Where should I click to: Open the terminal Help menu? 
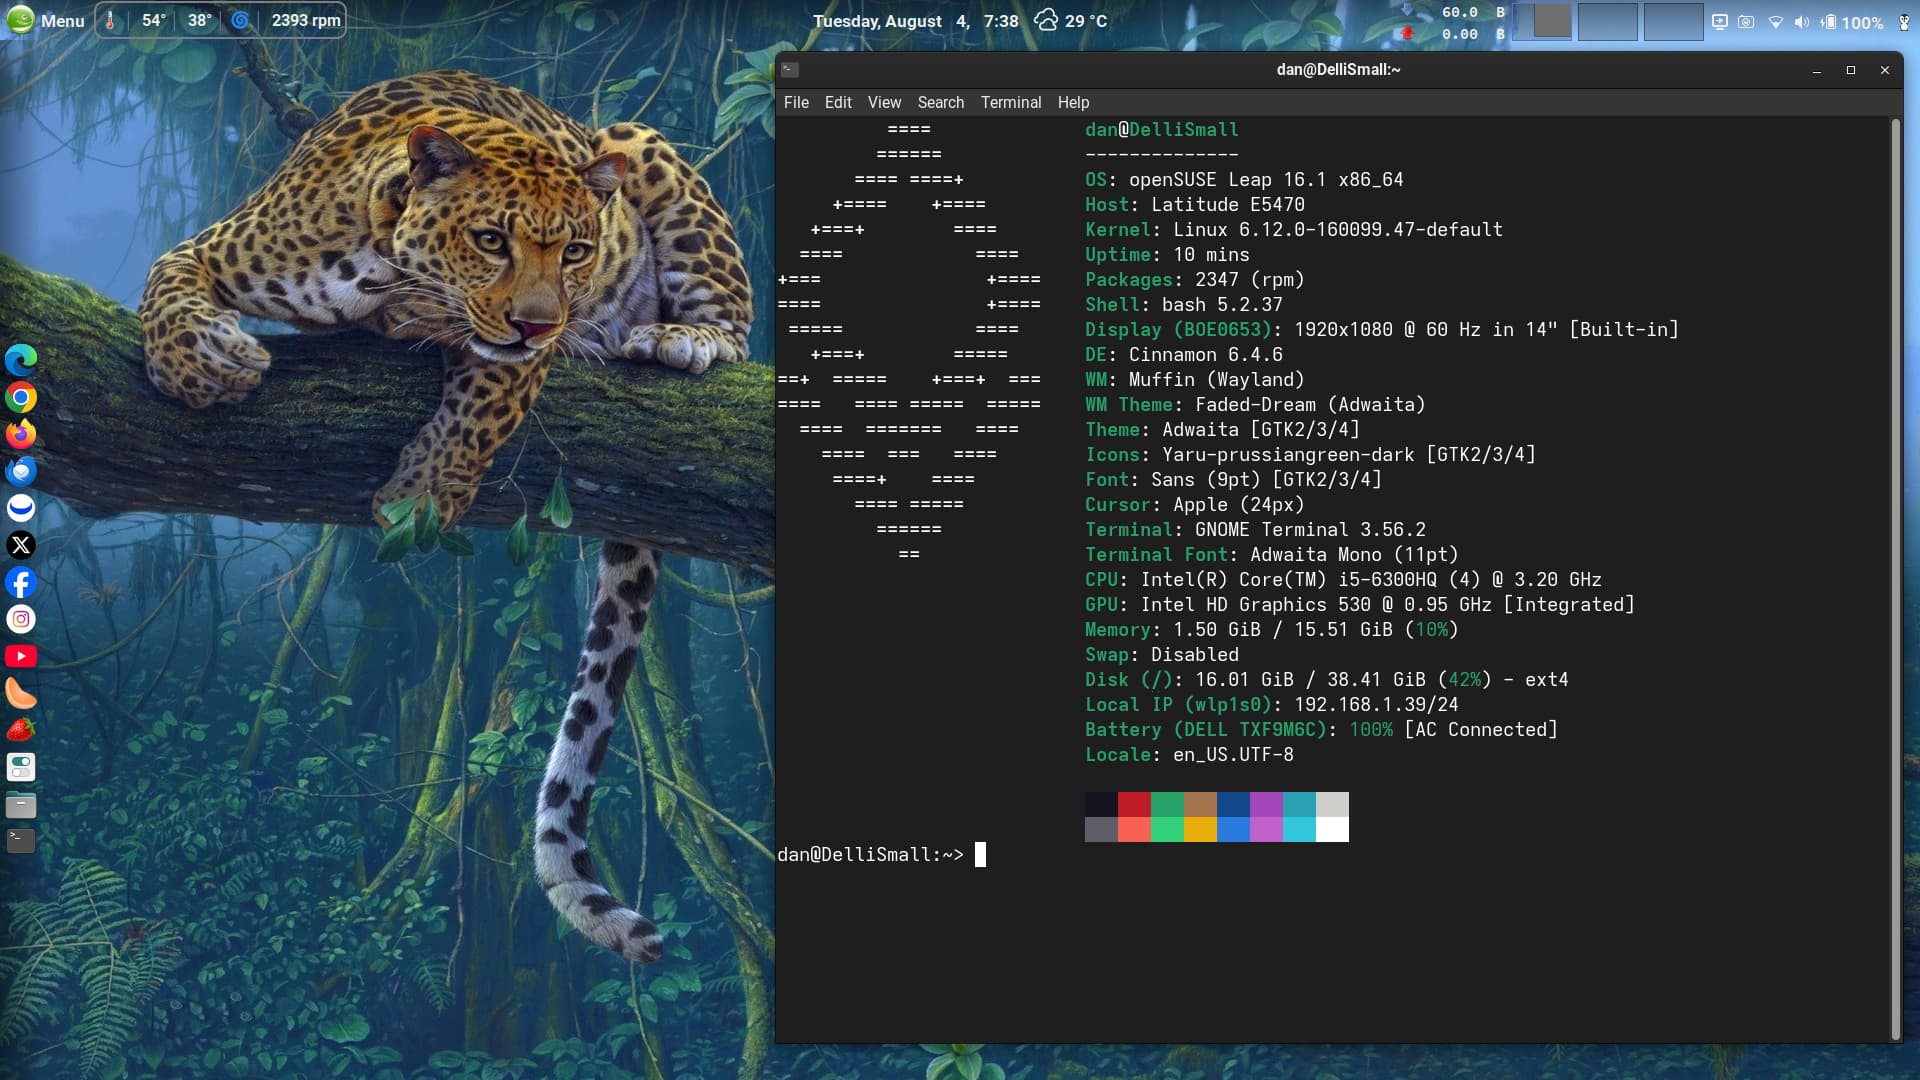1073,102
